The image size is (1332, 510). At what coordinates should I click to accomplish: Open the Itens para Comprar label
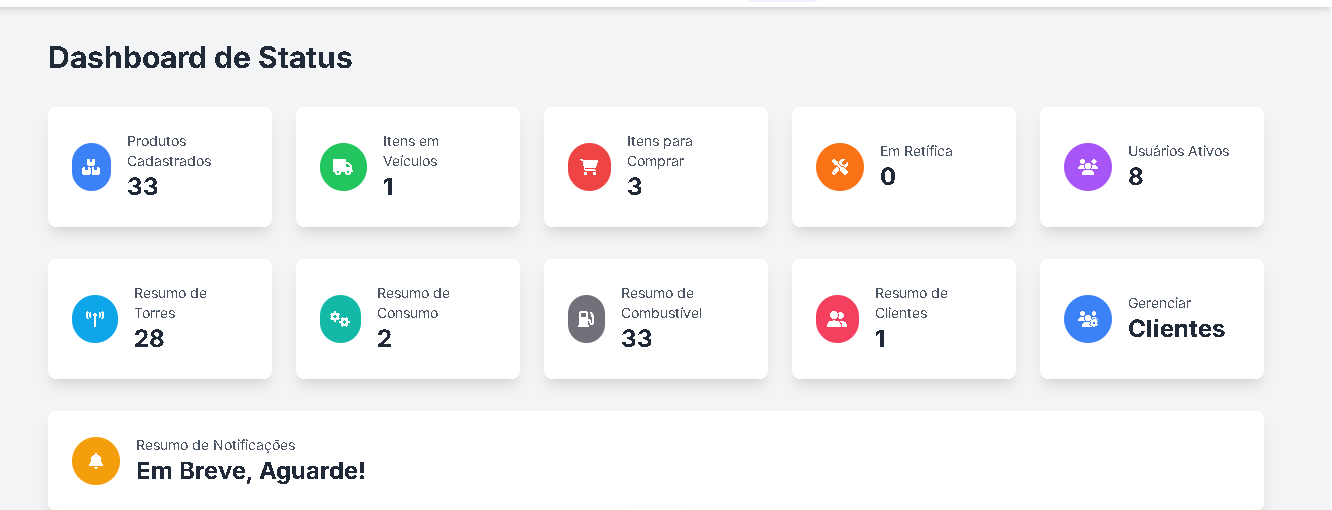tap(660, 151)
